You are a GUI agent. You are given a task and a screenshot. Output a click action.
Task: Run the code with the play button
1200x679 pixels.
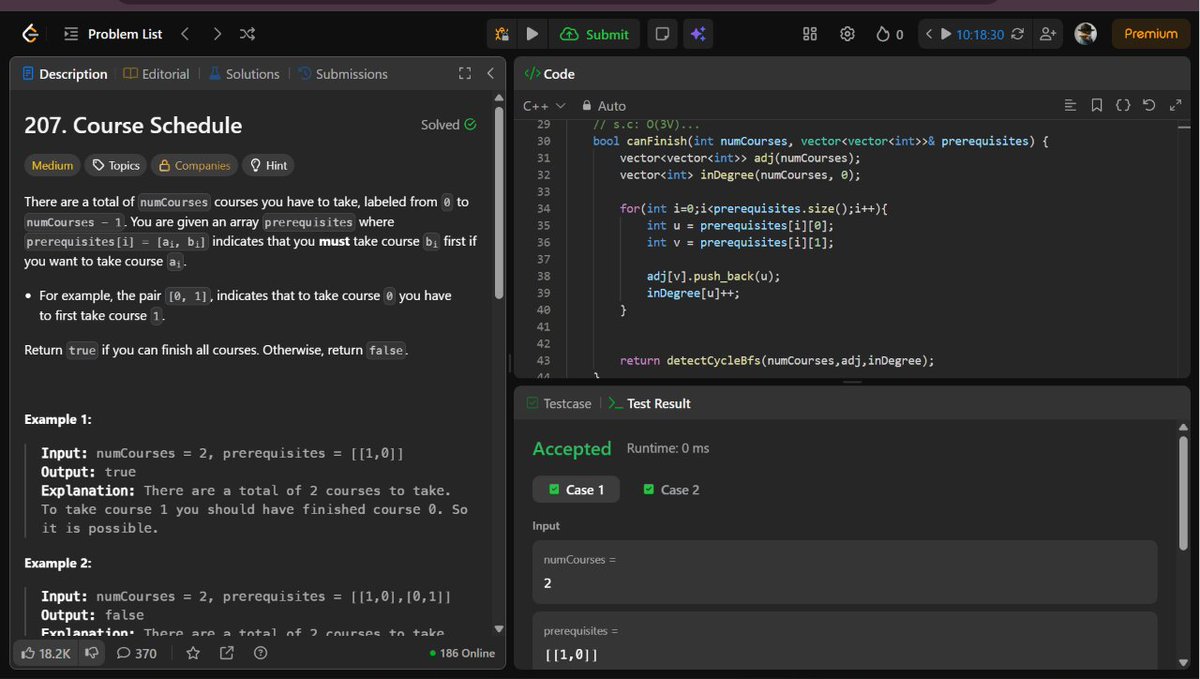532,34
